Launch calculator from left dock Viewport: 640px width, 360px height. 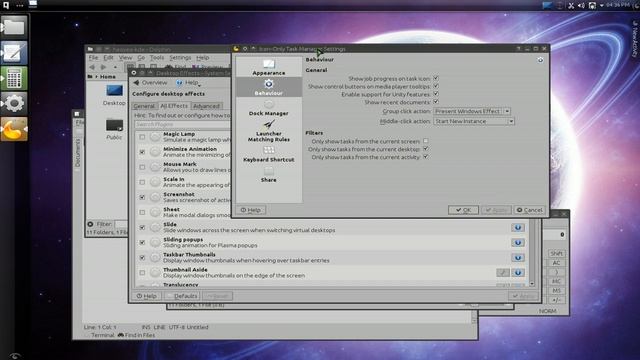coord(14,78)
